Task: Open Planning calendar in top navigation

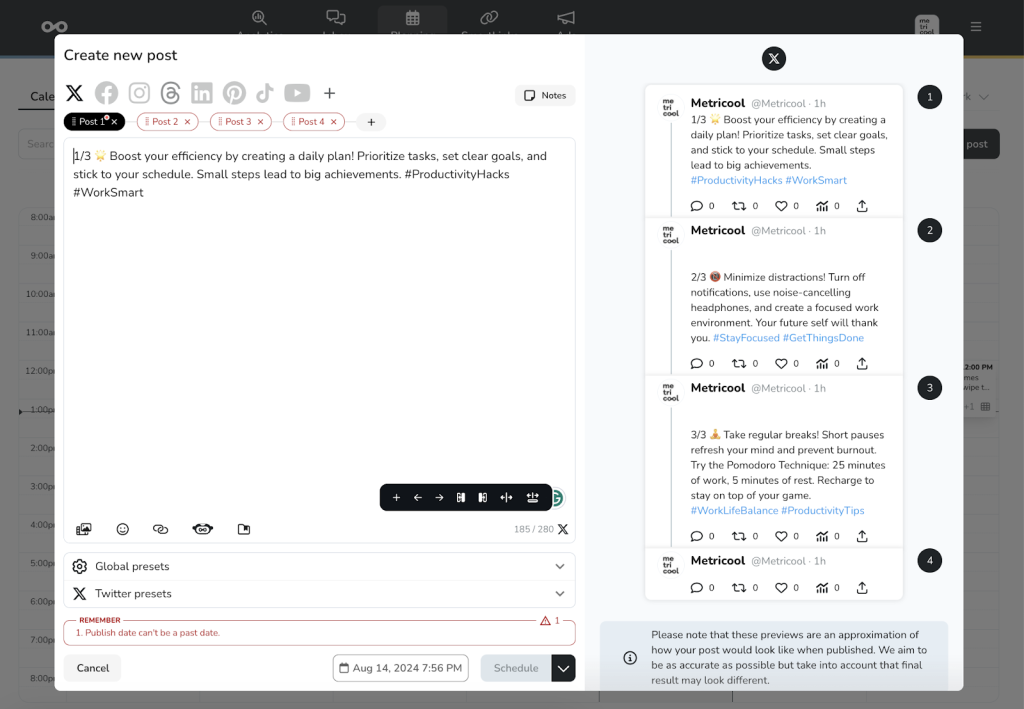Action: tap(412, 22)
